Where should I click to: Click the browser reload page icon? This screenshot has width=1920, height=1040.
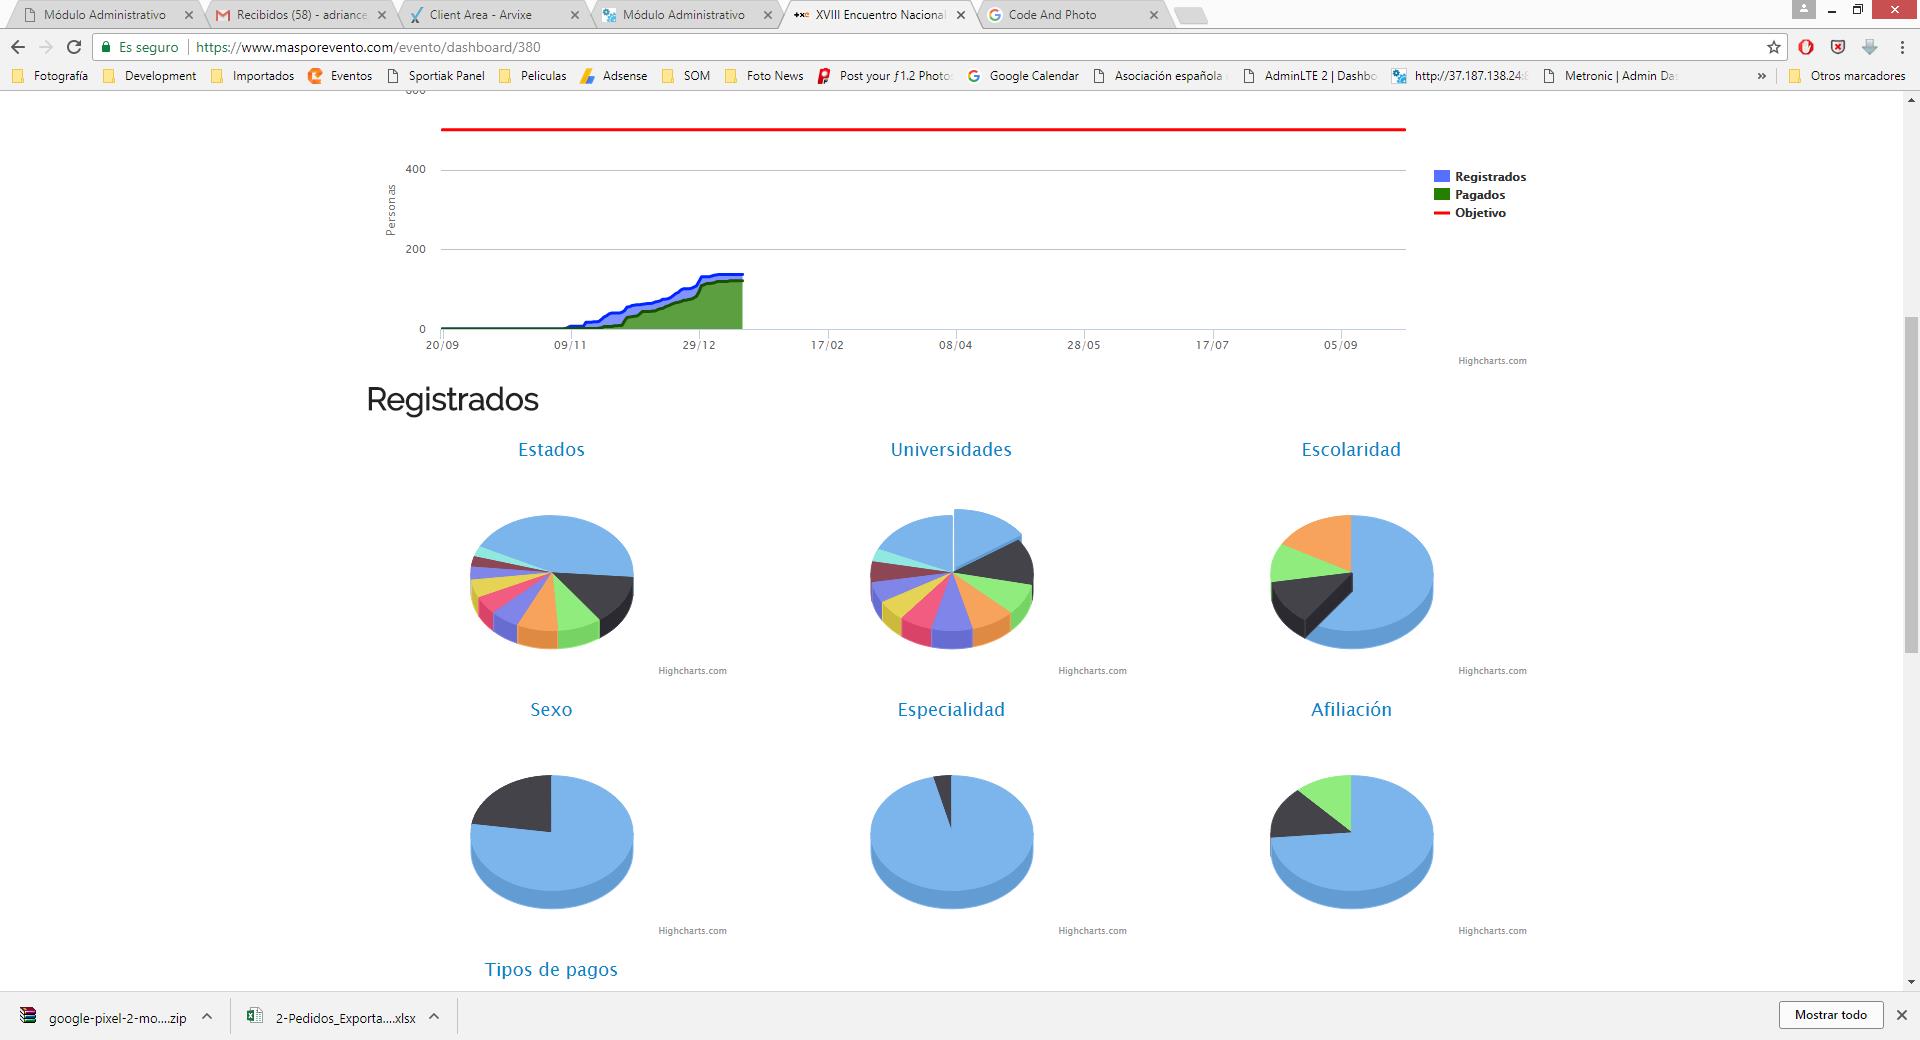[x=73, y=47]
